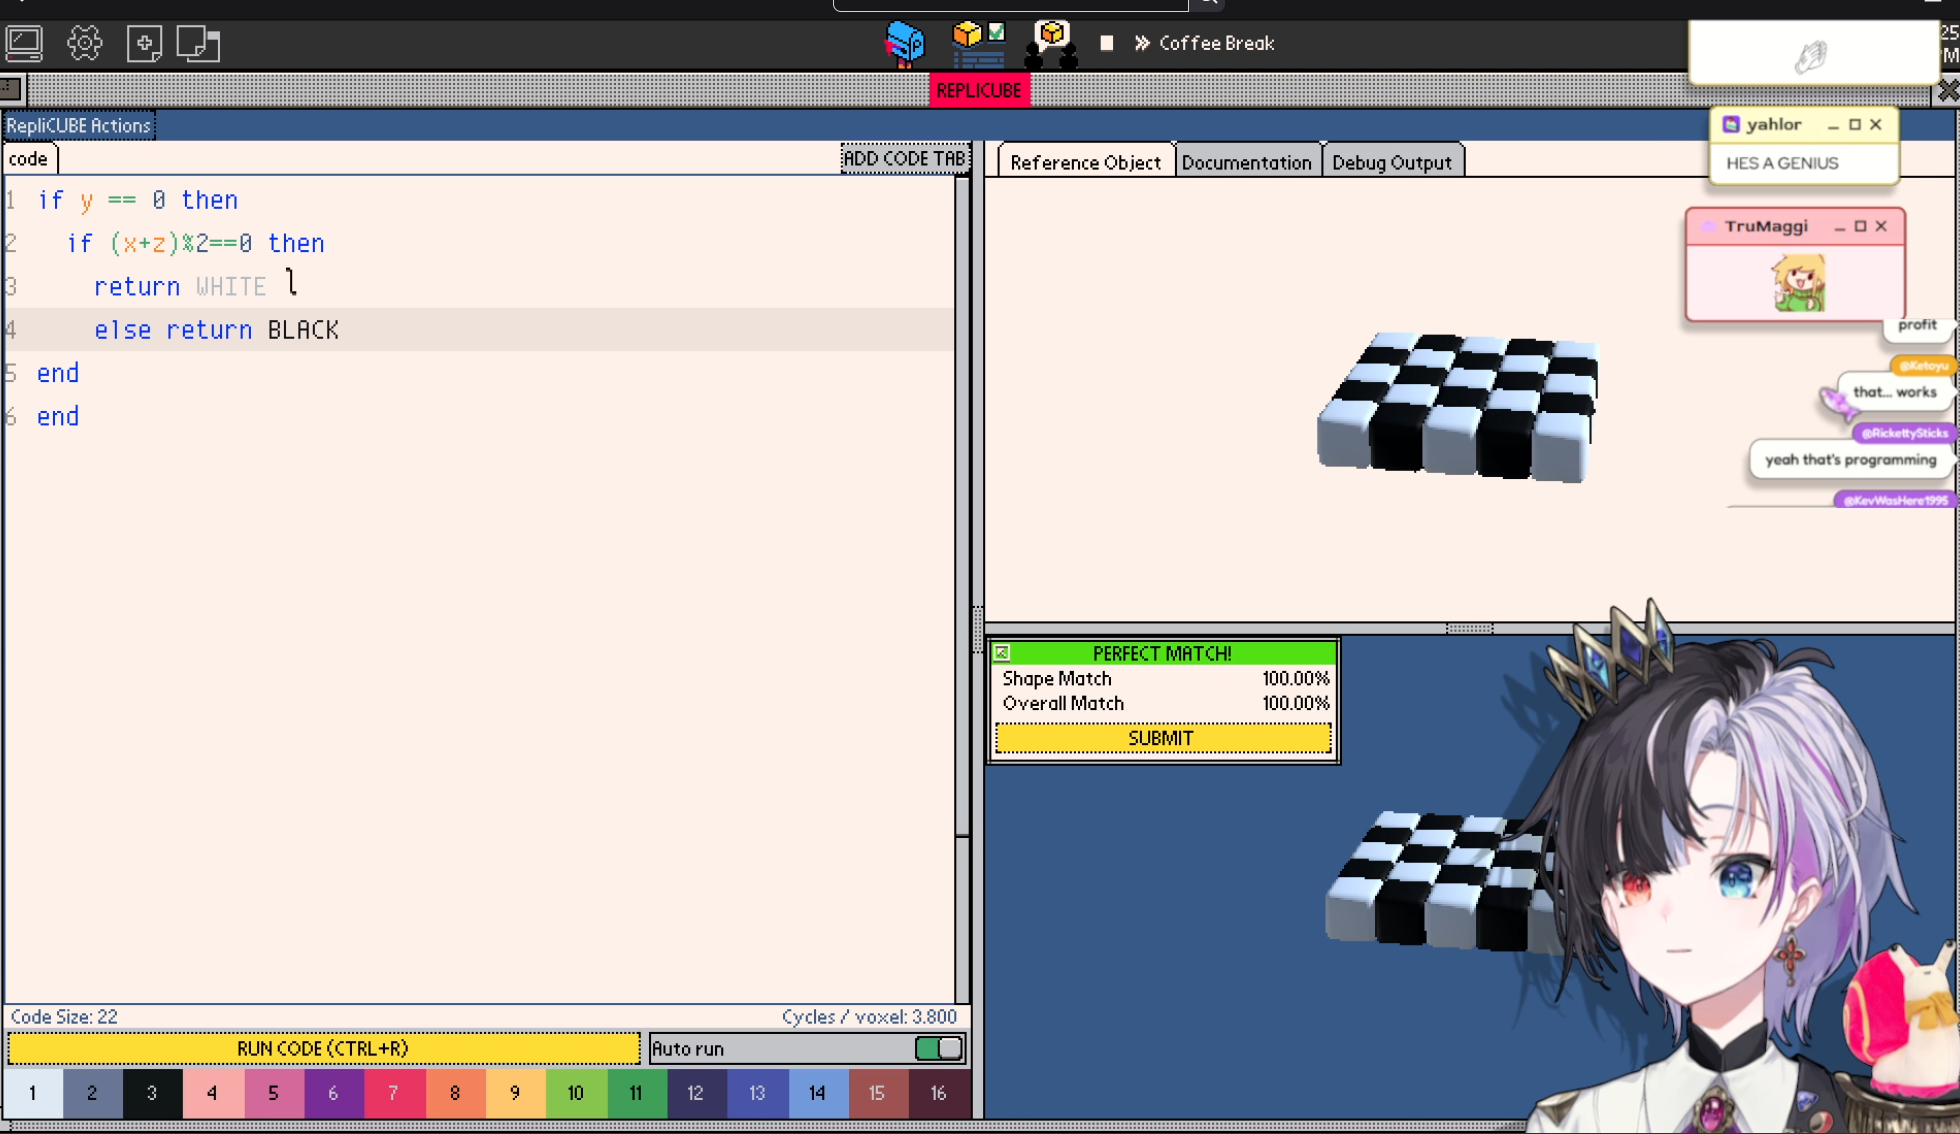Click the checkbox on the Perfect Match header
The width and height of the screenshot is (1960, 1134).
pos(1002,653)
